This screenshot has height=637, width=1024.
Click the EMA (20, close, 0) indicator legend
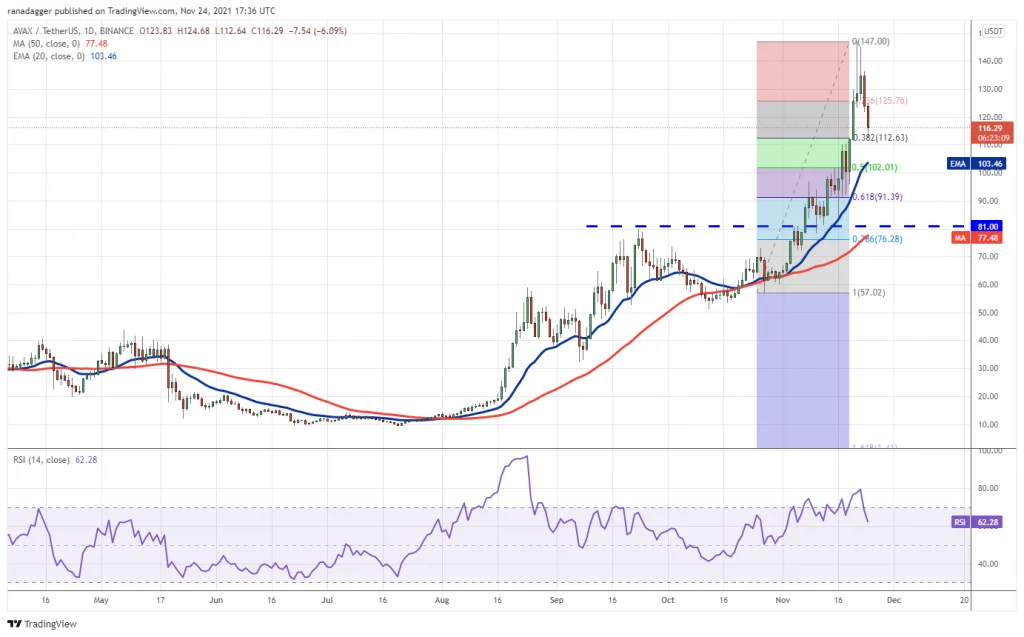click(x=51, y=57)
